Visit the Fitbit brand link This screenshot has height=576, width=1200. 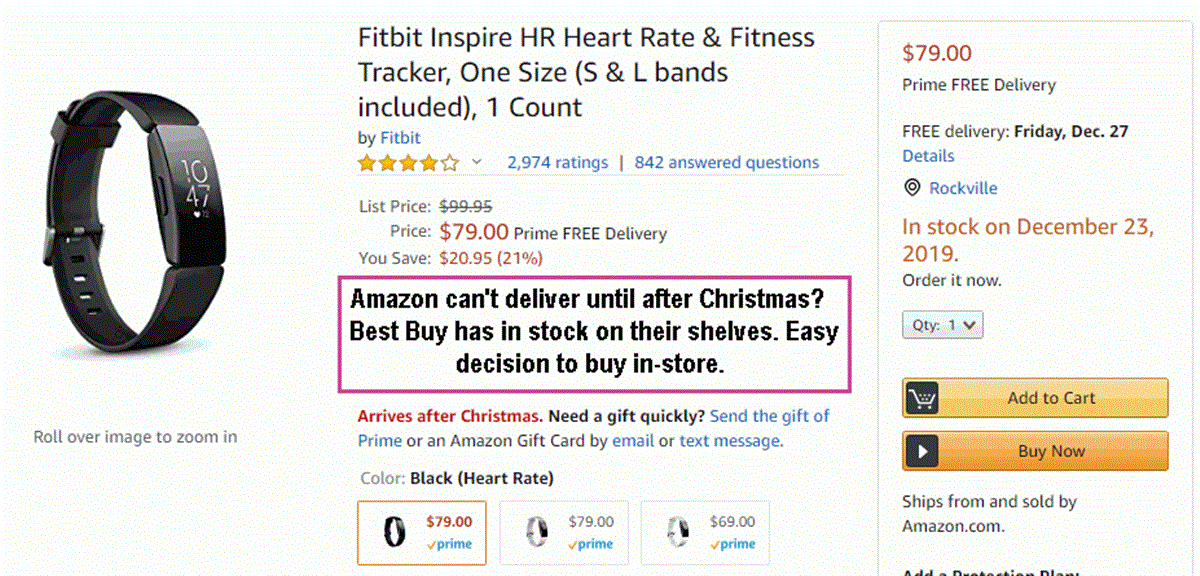coord(400,138)
